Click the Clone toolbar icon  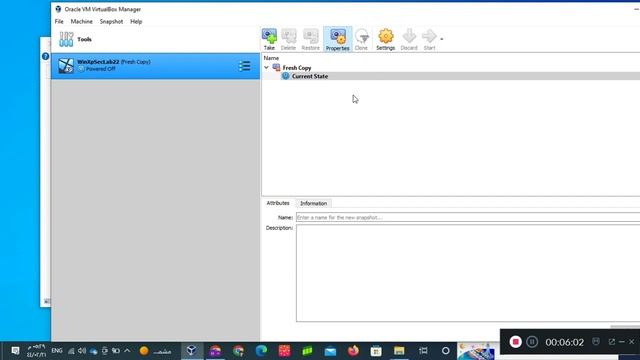tap(361, 39)
